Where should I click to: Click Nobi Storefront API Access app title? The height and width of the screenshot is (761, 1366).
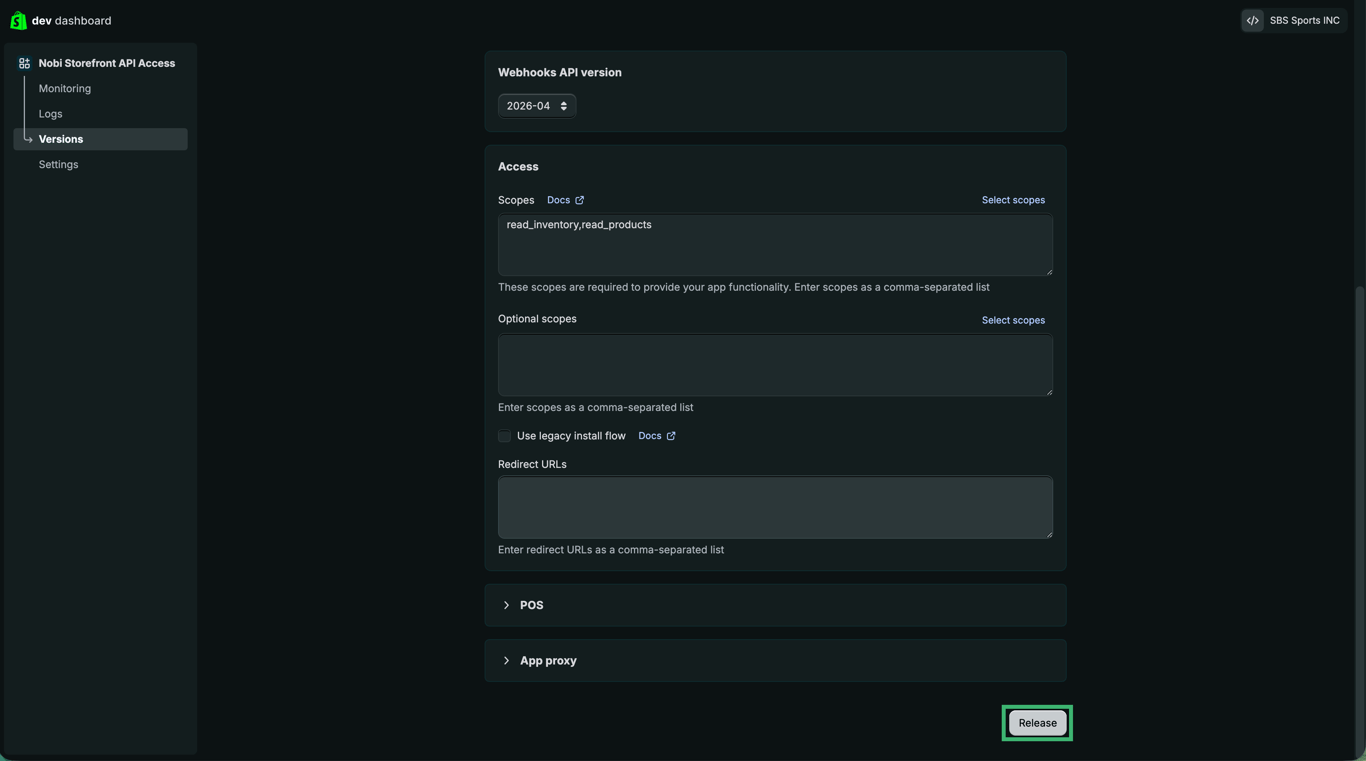(107, 63)
